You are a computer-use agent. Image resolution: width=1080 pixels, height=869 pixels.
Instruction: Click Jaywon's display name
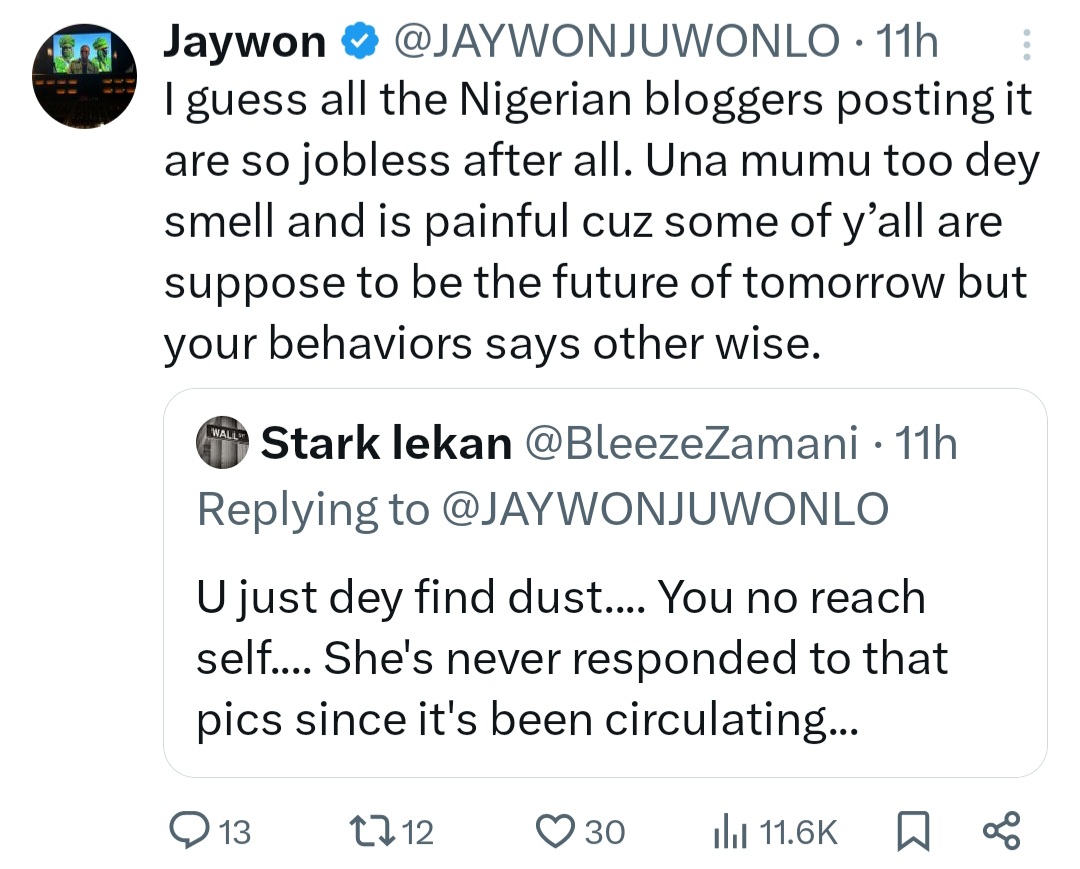[245, 40]
